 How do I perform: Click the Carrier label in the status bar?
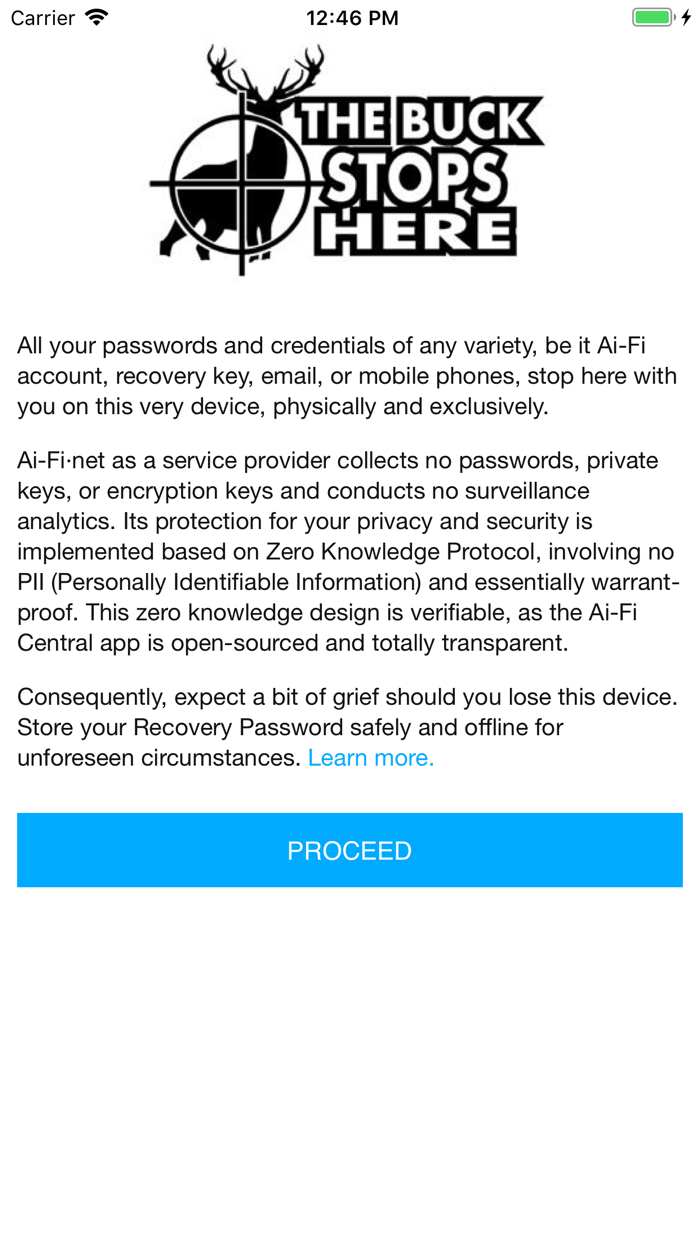[x=42, y=17]
